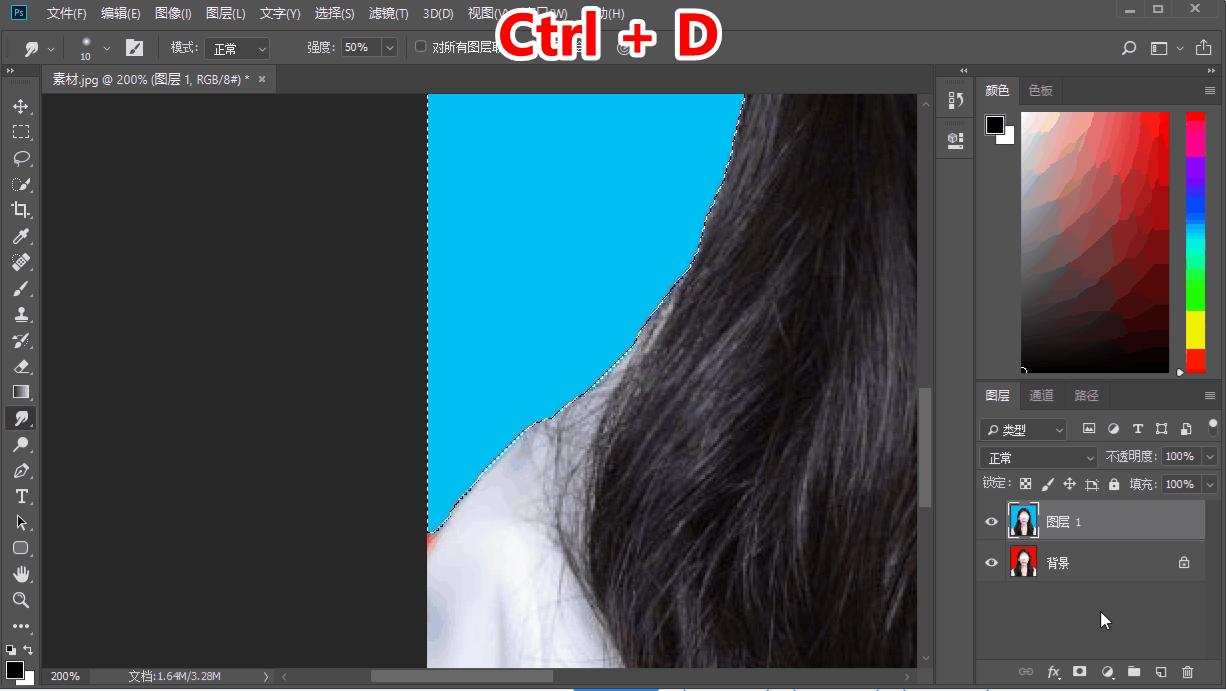Create a new layer using panel icon
The width and height of the screenshot is (1226, 691).
(x=1161, y=673)
